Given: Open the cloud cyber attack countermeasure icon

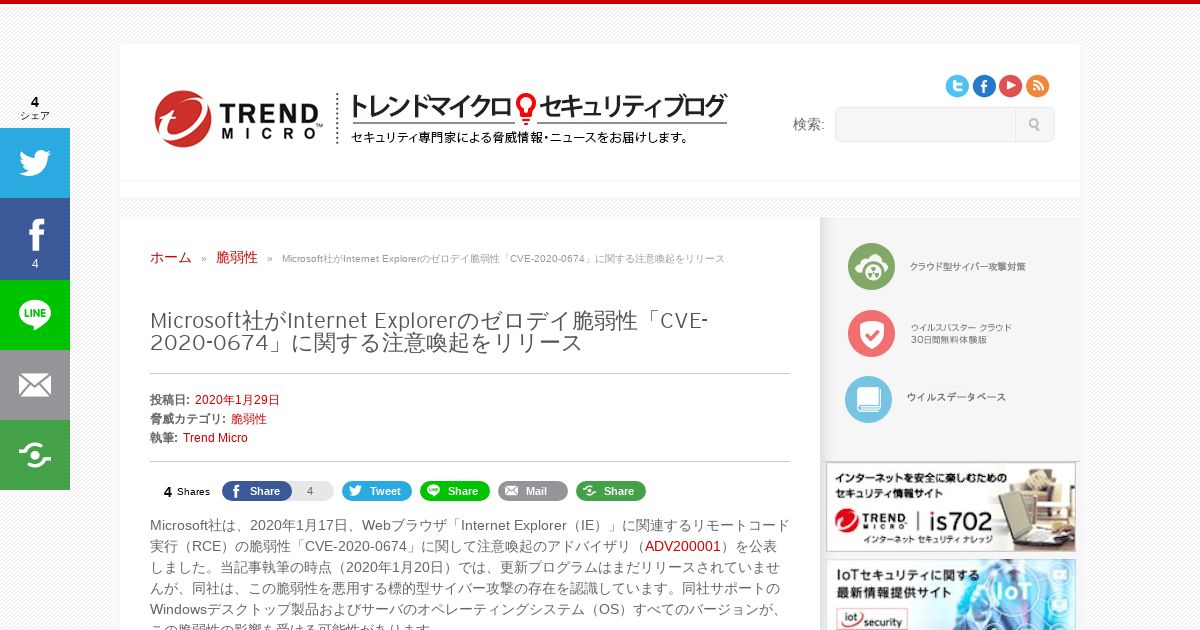Looking at the screenshot, I should 871,267.
